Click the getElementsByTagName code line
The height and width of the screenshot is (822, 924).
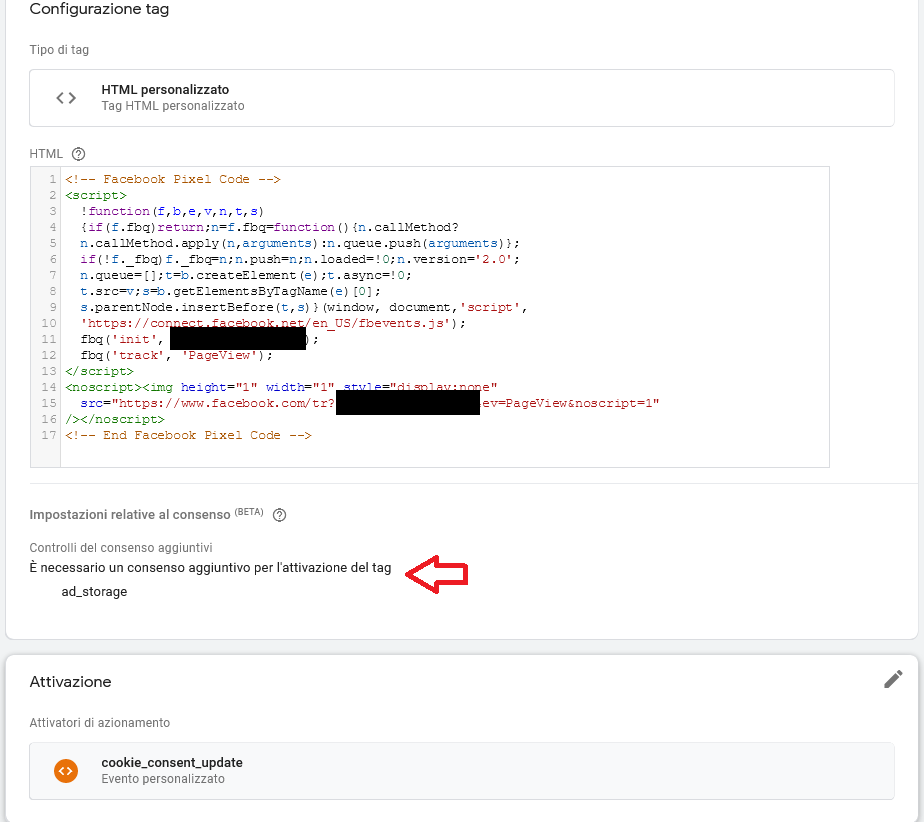(230, 292)
